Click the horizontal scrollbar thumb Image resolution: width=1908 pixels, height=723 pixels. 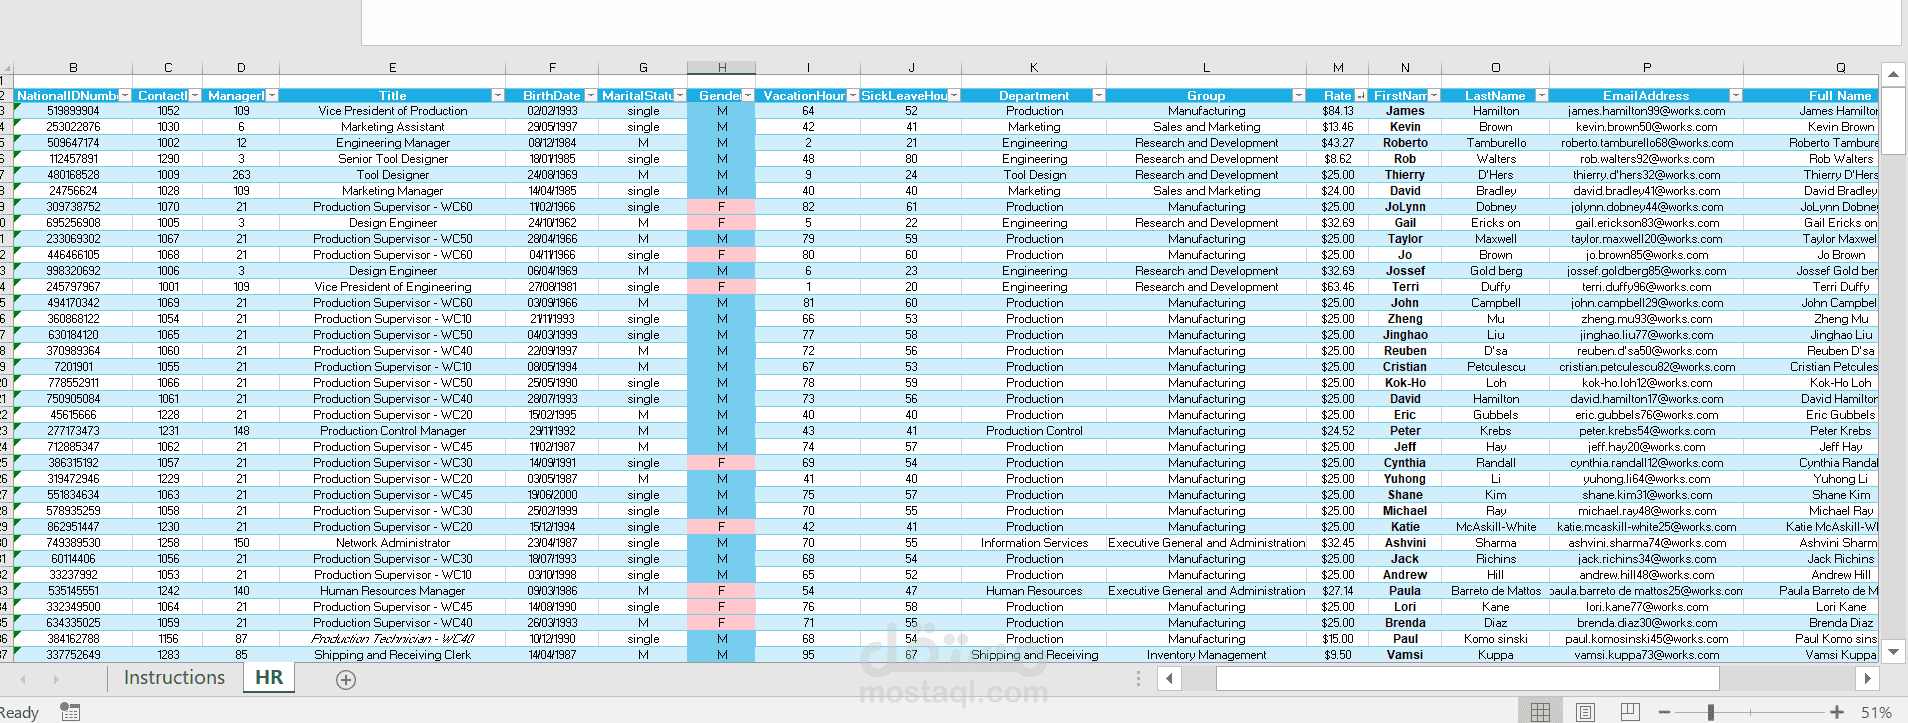point(1467,679)
